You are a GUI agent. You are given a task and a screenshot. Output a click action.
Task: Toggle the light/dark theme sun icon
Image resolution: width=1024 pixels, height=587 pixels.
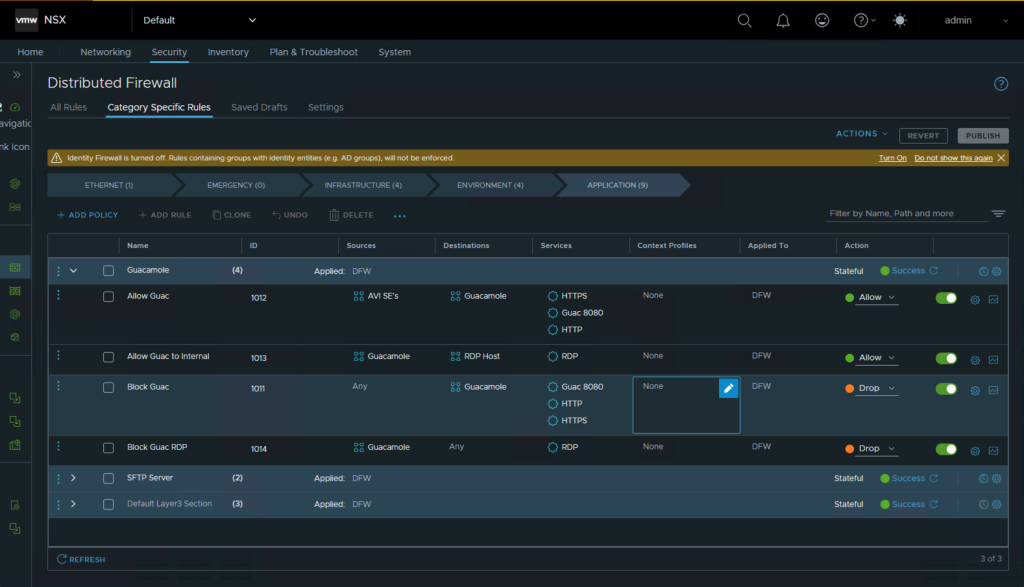coord(900,20)
